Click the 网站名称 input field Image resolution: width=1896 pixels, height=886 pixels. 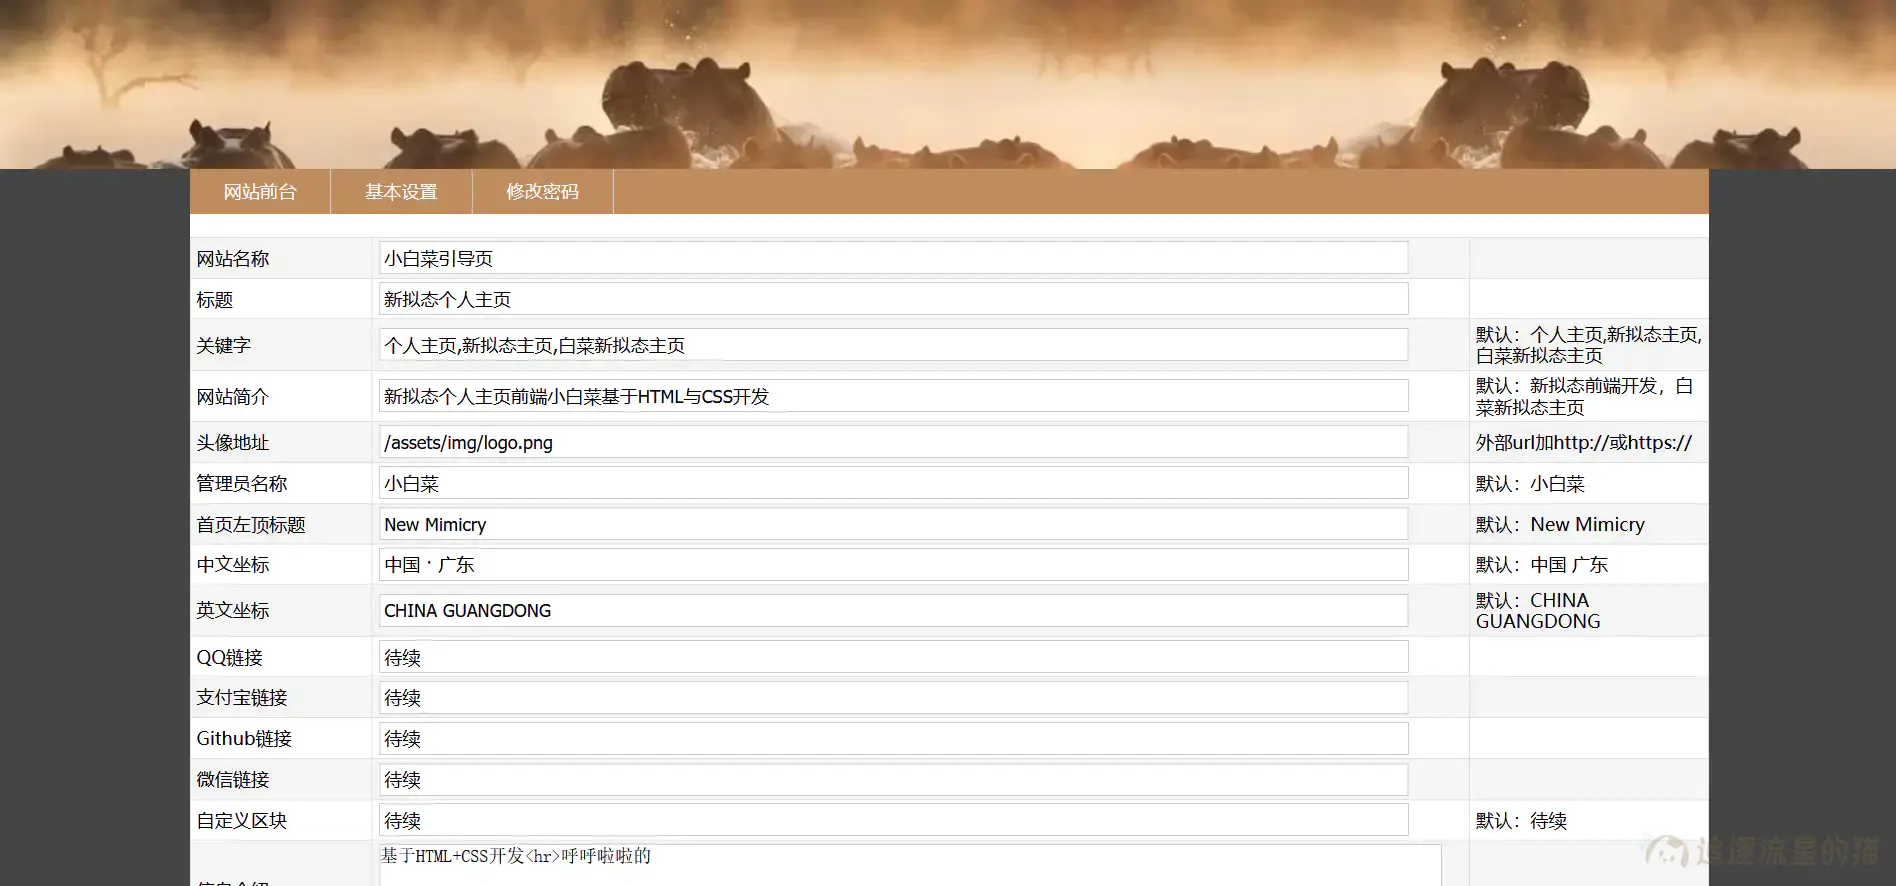[893, 258]
